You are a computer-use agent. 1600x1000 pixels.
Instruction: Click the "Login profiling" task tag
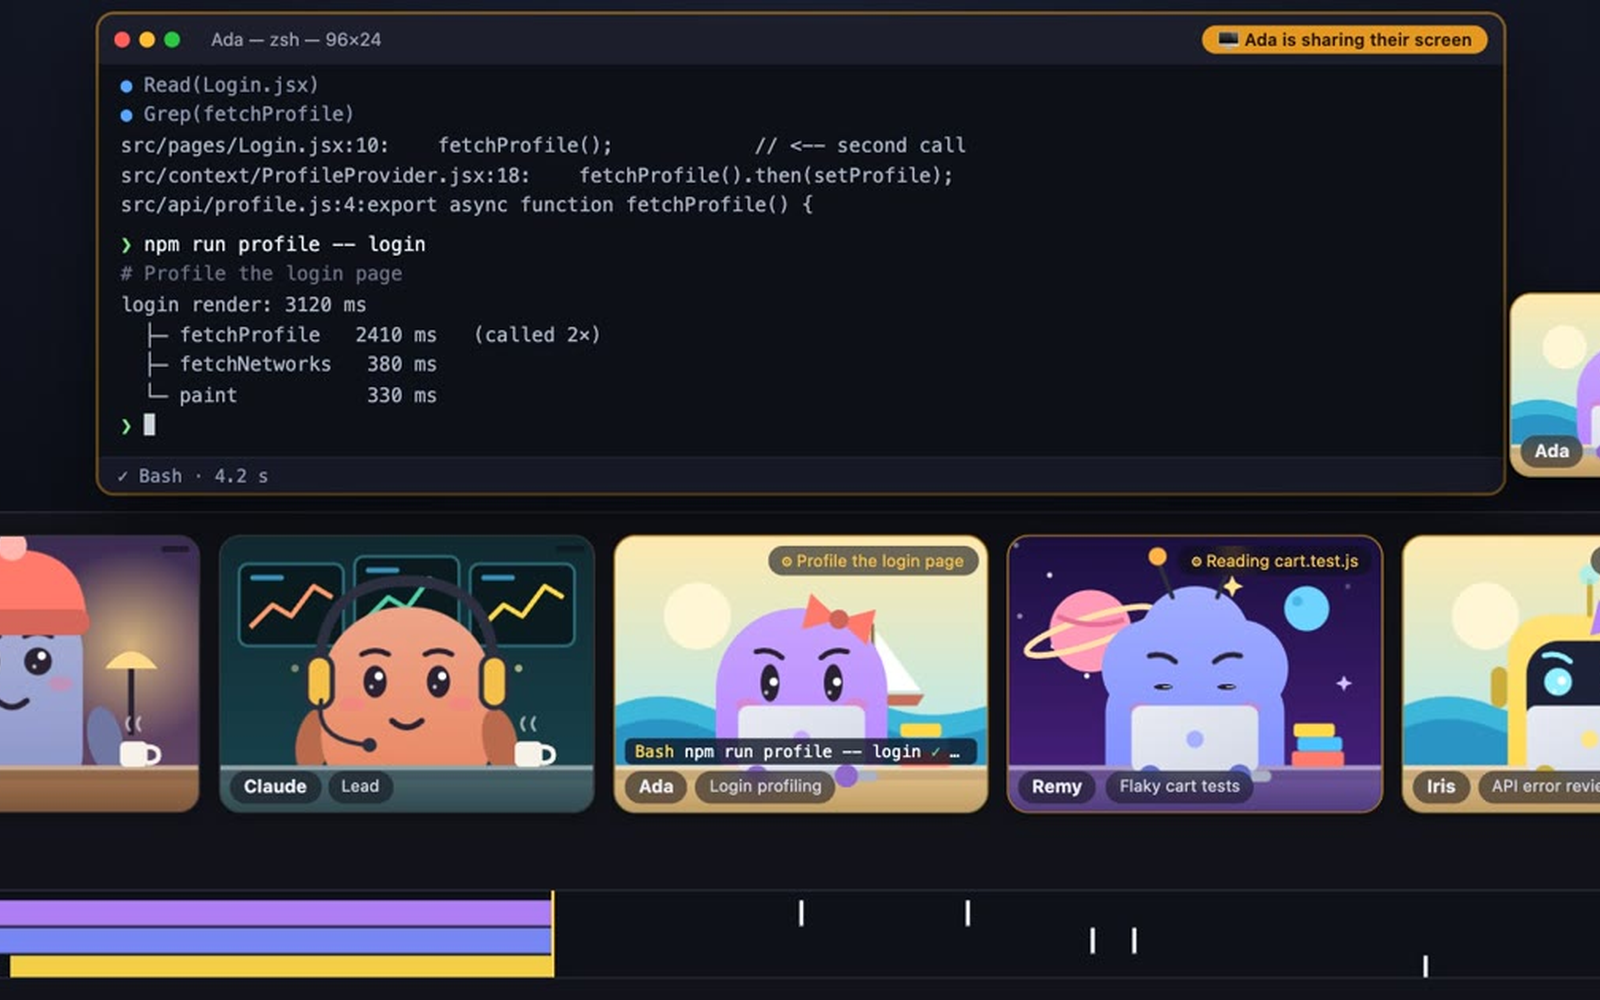[x=765, y=787]
